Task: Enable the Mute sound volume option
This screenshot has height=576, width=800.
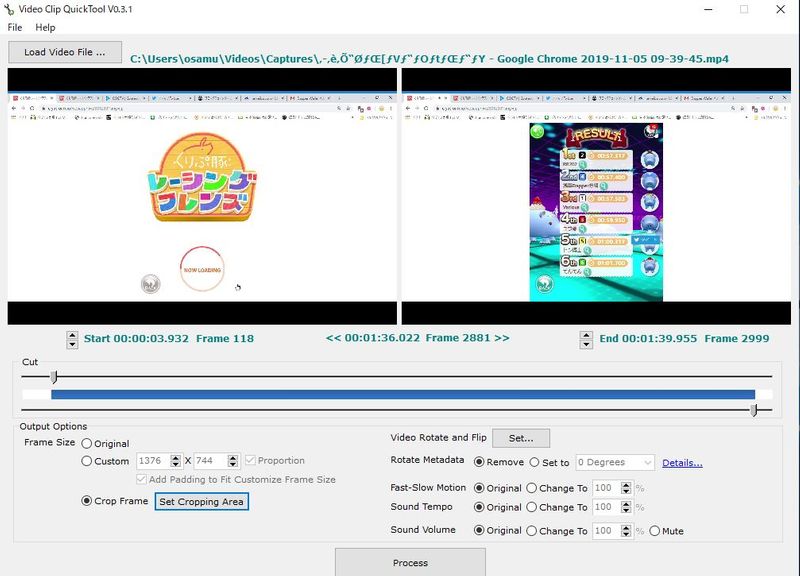Action: (655, 531)
